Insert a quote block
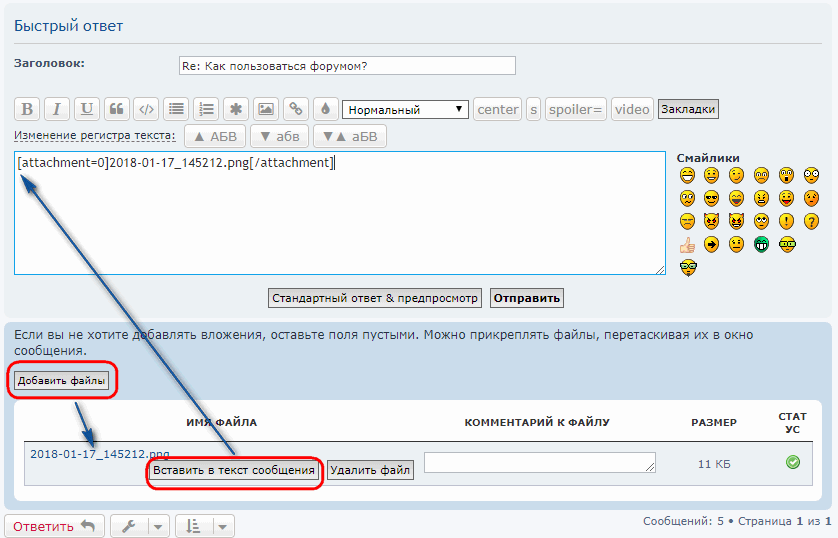 tap(116, 110)
